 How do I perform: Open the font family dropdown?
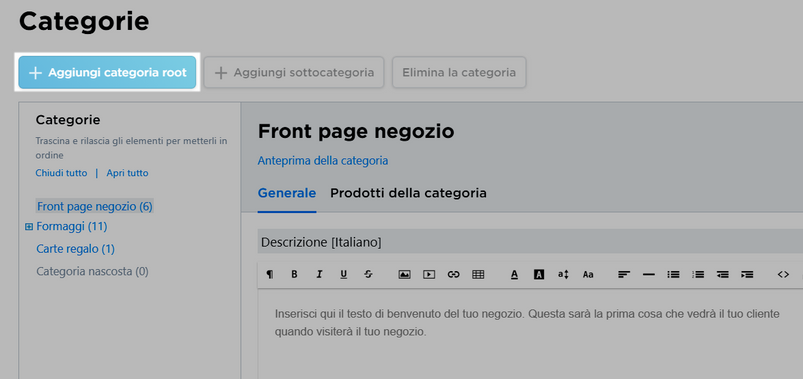(x=588, y=275)
